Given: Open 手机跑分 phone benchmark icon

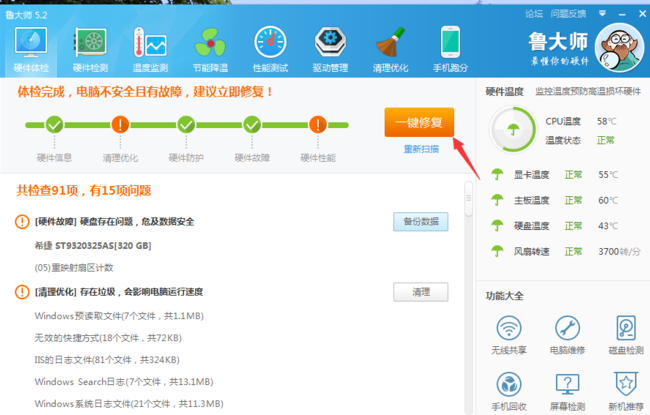Looking at the screenshot, I should click(450, 48).
